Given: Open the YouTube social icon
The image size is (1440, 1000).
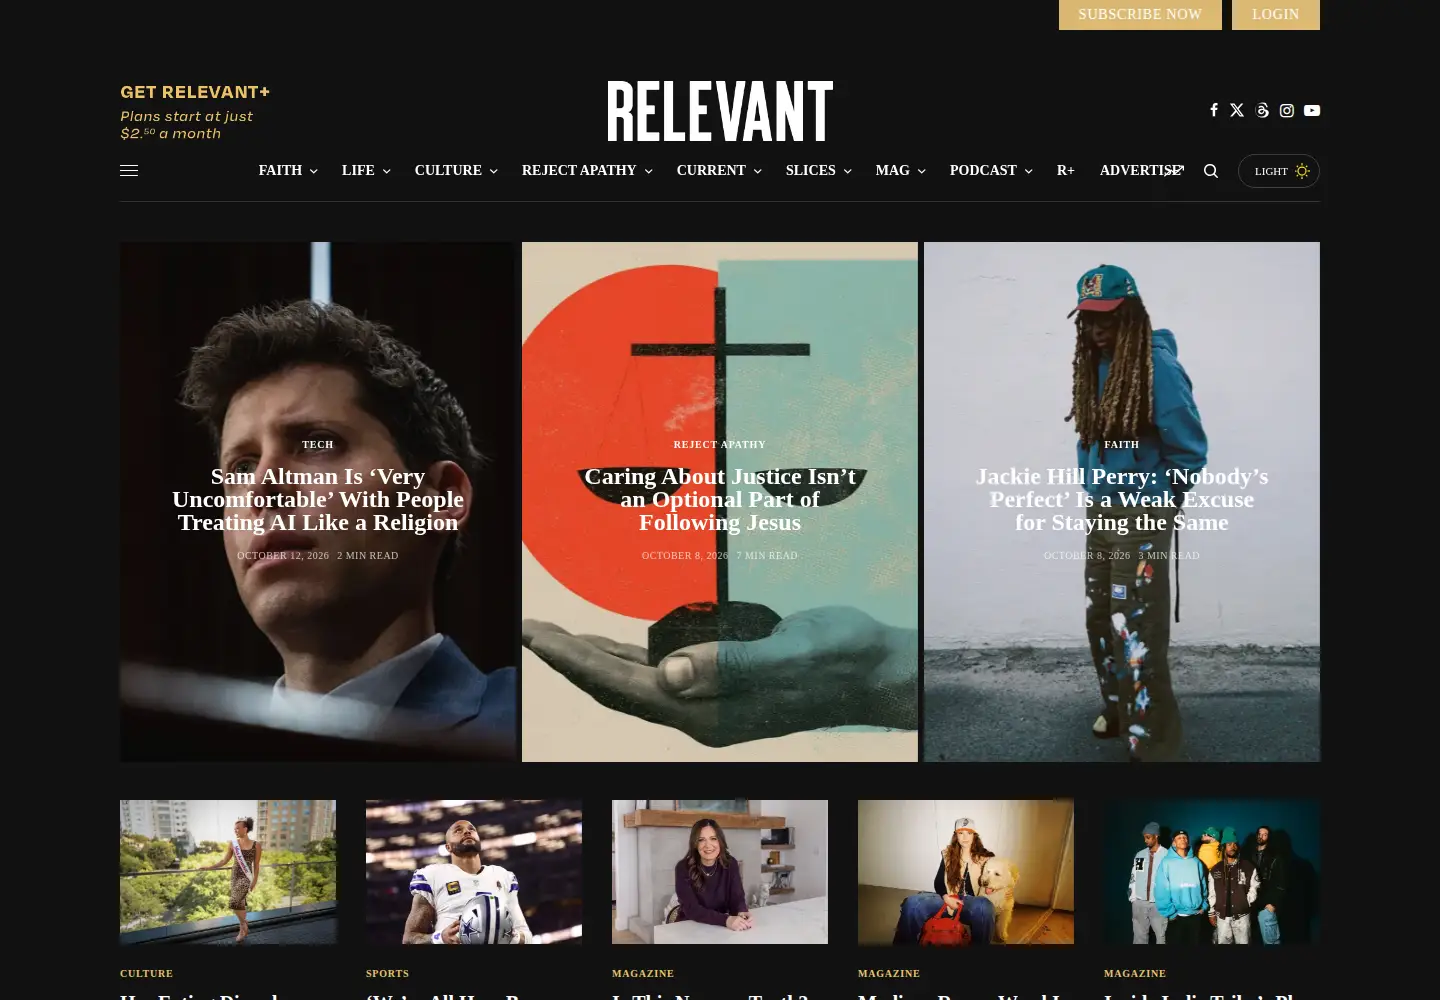Looking at the screenshot, I should [1312, 110].
